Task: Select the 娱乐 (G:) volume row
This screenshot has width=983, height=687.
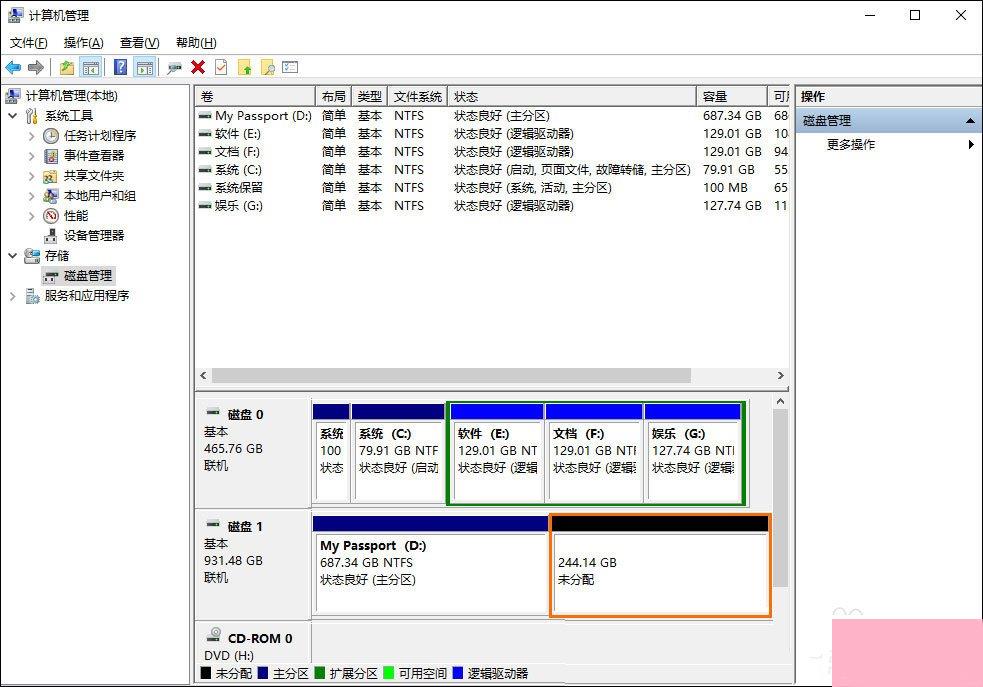Action: coord(492,206)
